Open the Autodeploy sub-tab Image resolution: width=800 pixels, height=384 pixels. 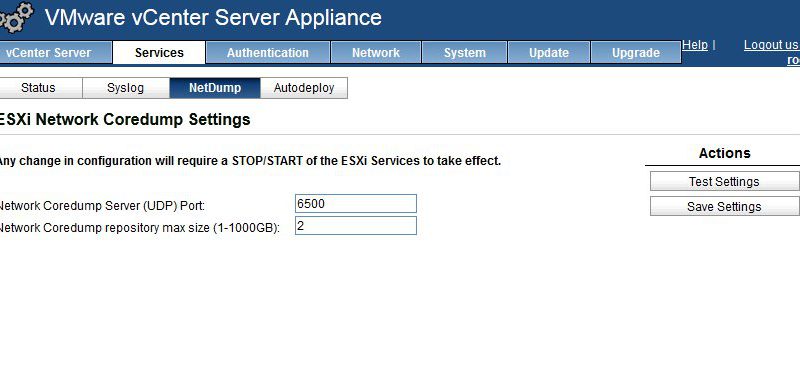point(304,88)
